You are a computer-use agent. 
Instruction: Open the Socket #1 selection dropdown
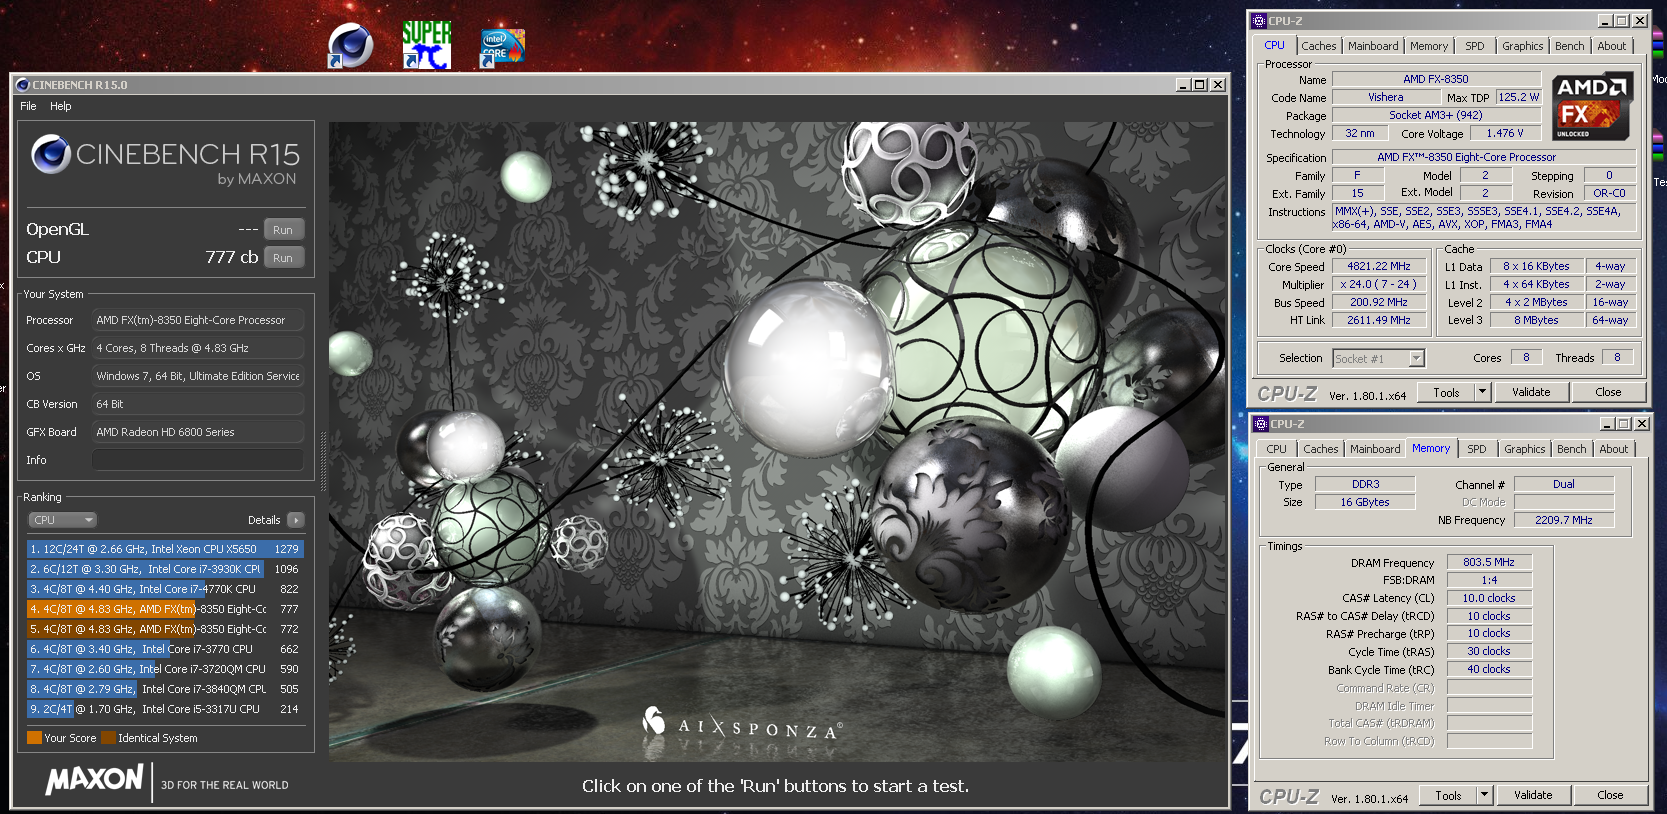tap(1378, 358)
